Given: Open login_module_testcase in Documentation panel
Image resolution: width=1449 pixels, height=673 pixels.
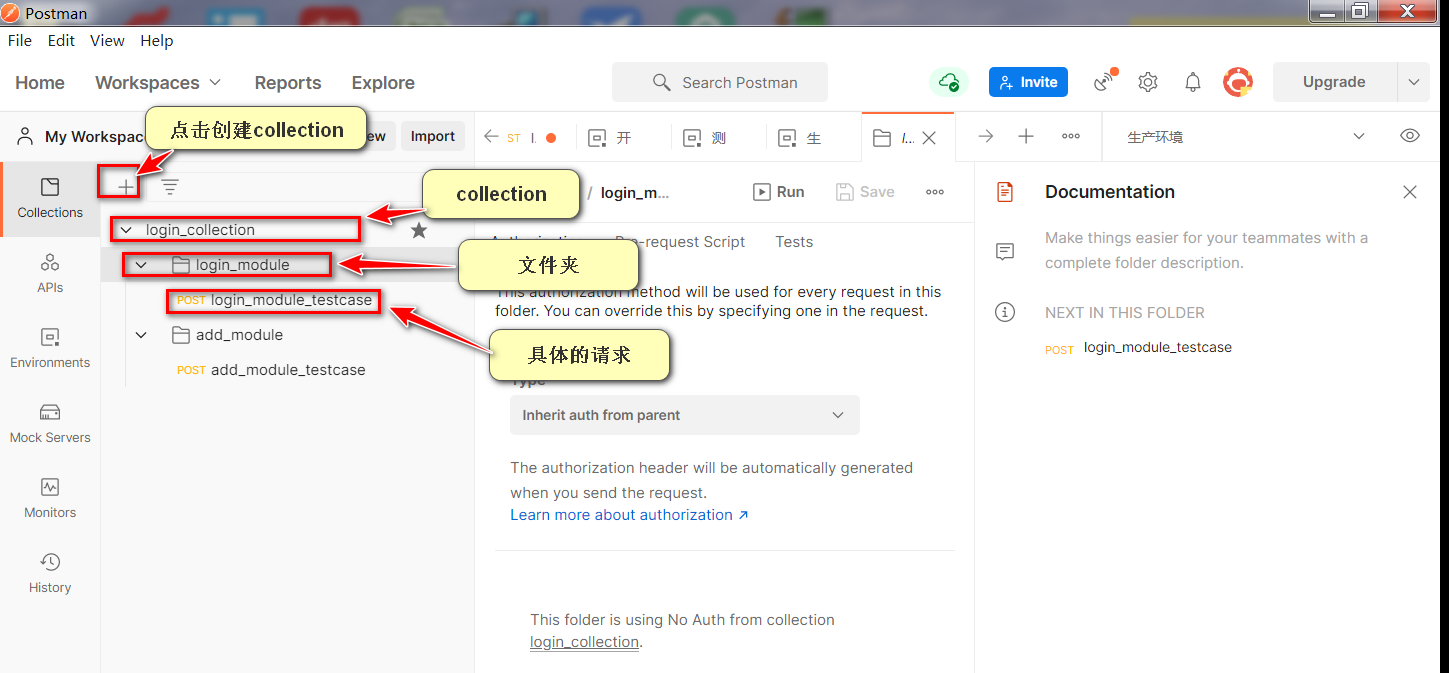Looking at the screenshot, I should [x=1158, y=348].
